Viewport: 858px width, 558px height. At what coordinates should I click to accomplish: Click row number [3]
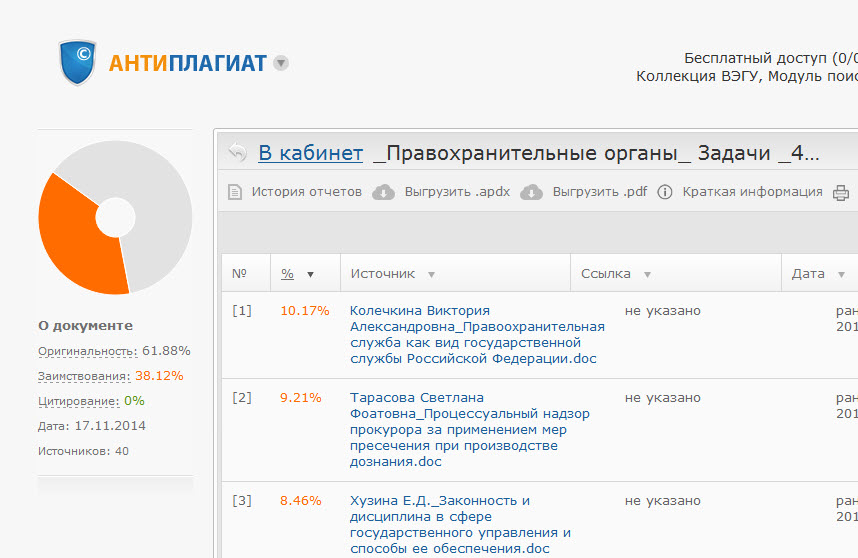(x=242, y=501)
